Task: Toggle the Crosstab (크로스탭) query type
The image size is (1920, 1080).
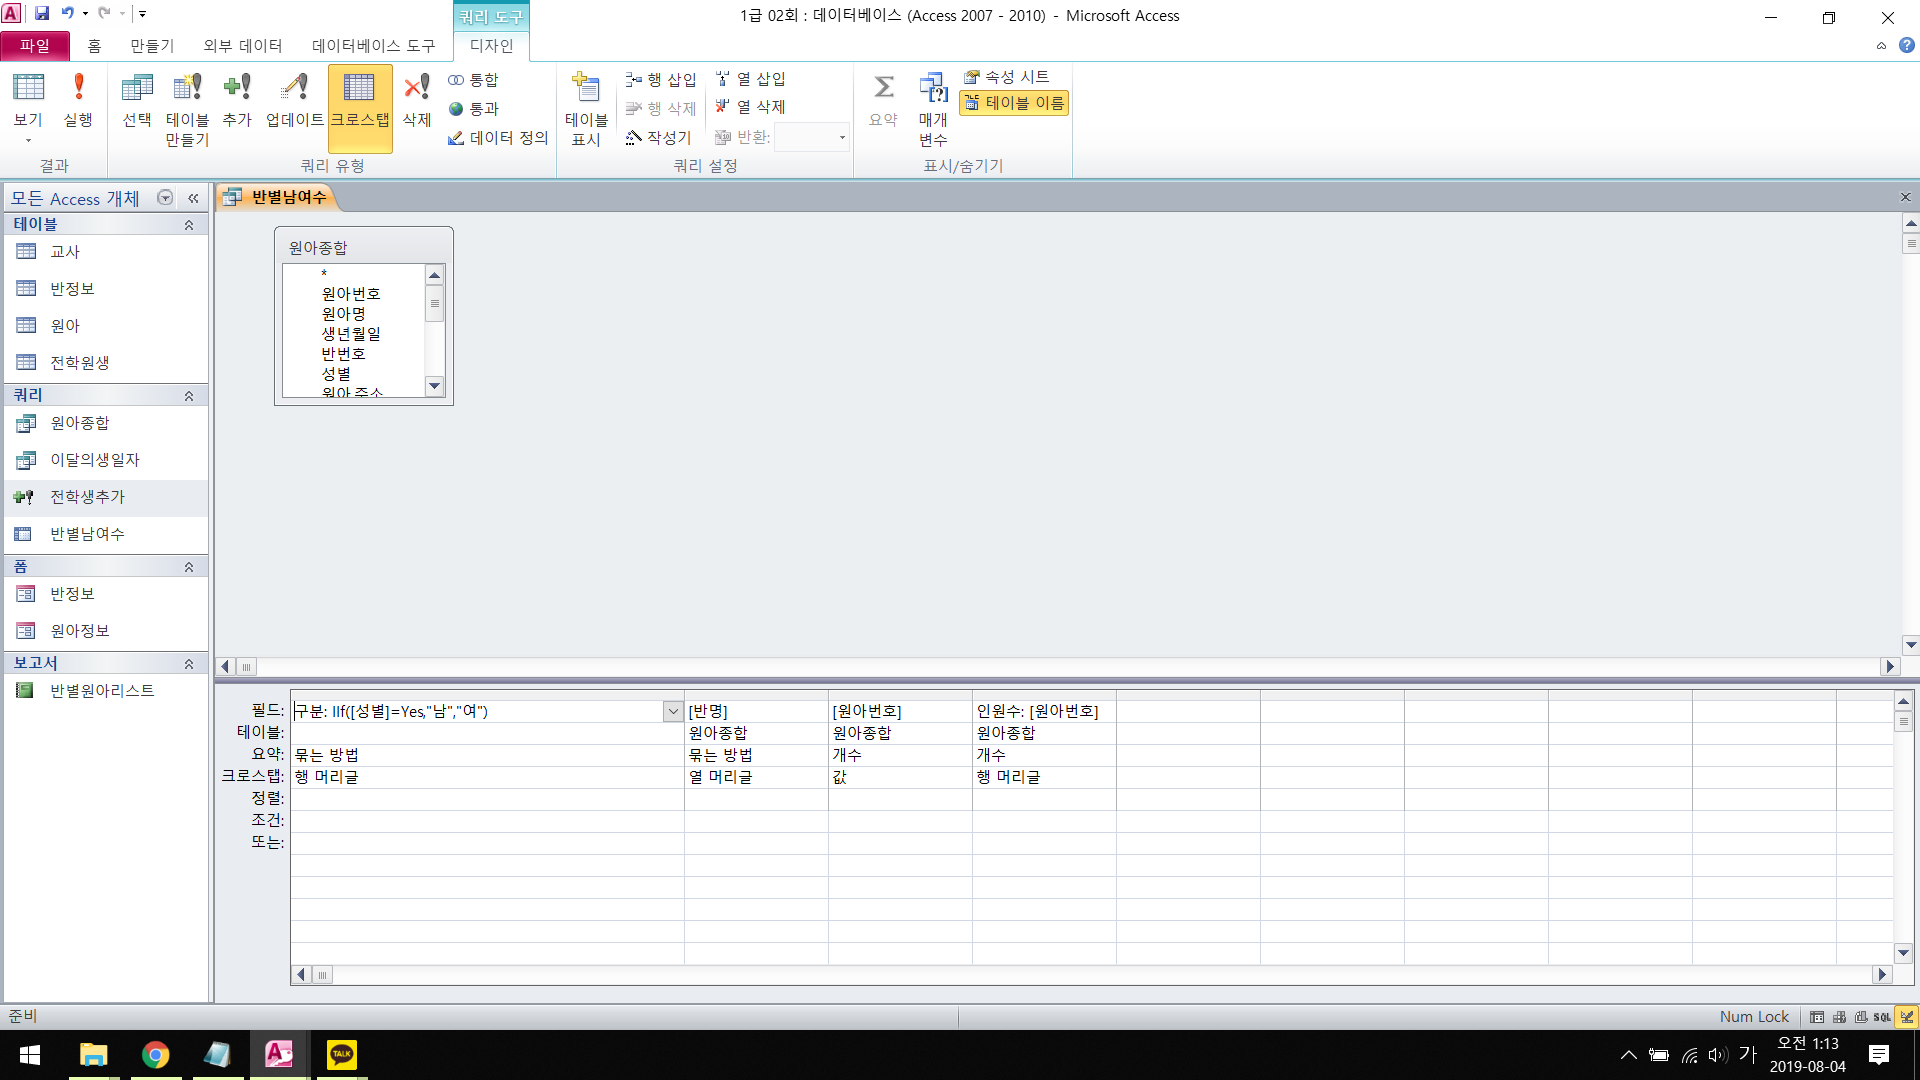Action: (x=360, y=98)
